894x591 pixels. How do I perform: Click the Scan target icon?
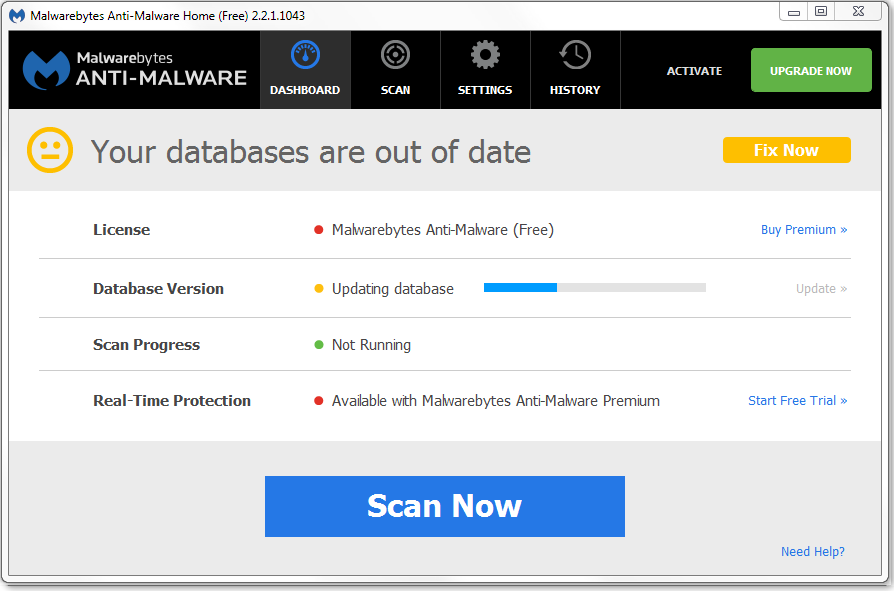click(395, 55)
